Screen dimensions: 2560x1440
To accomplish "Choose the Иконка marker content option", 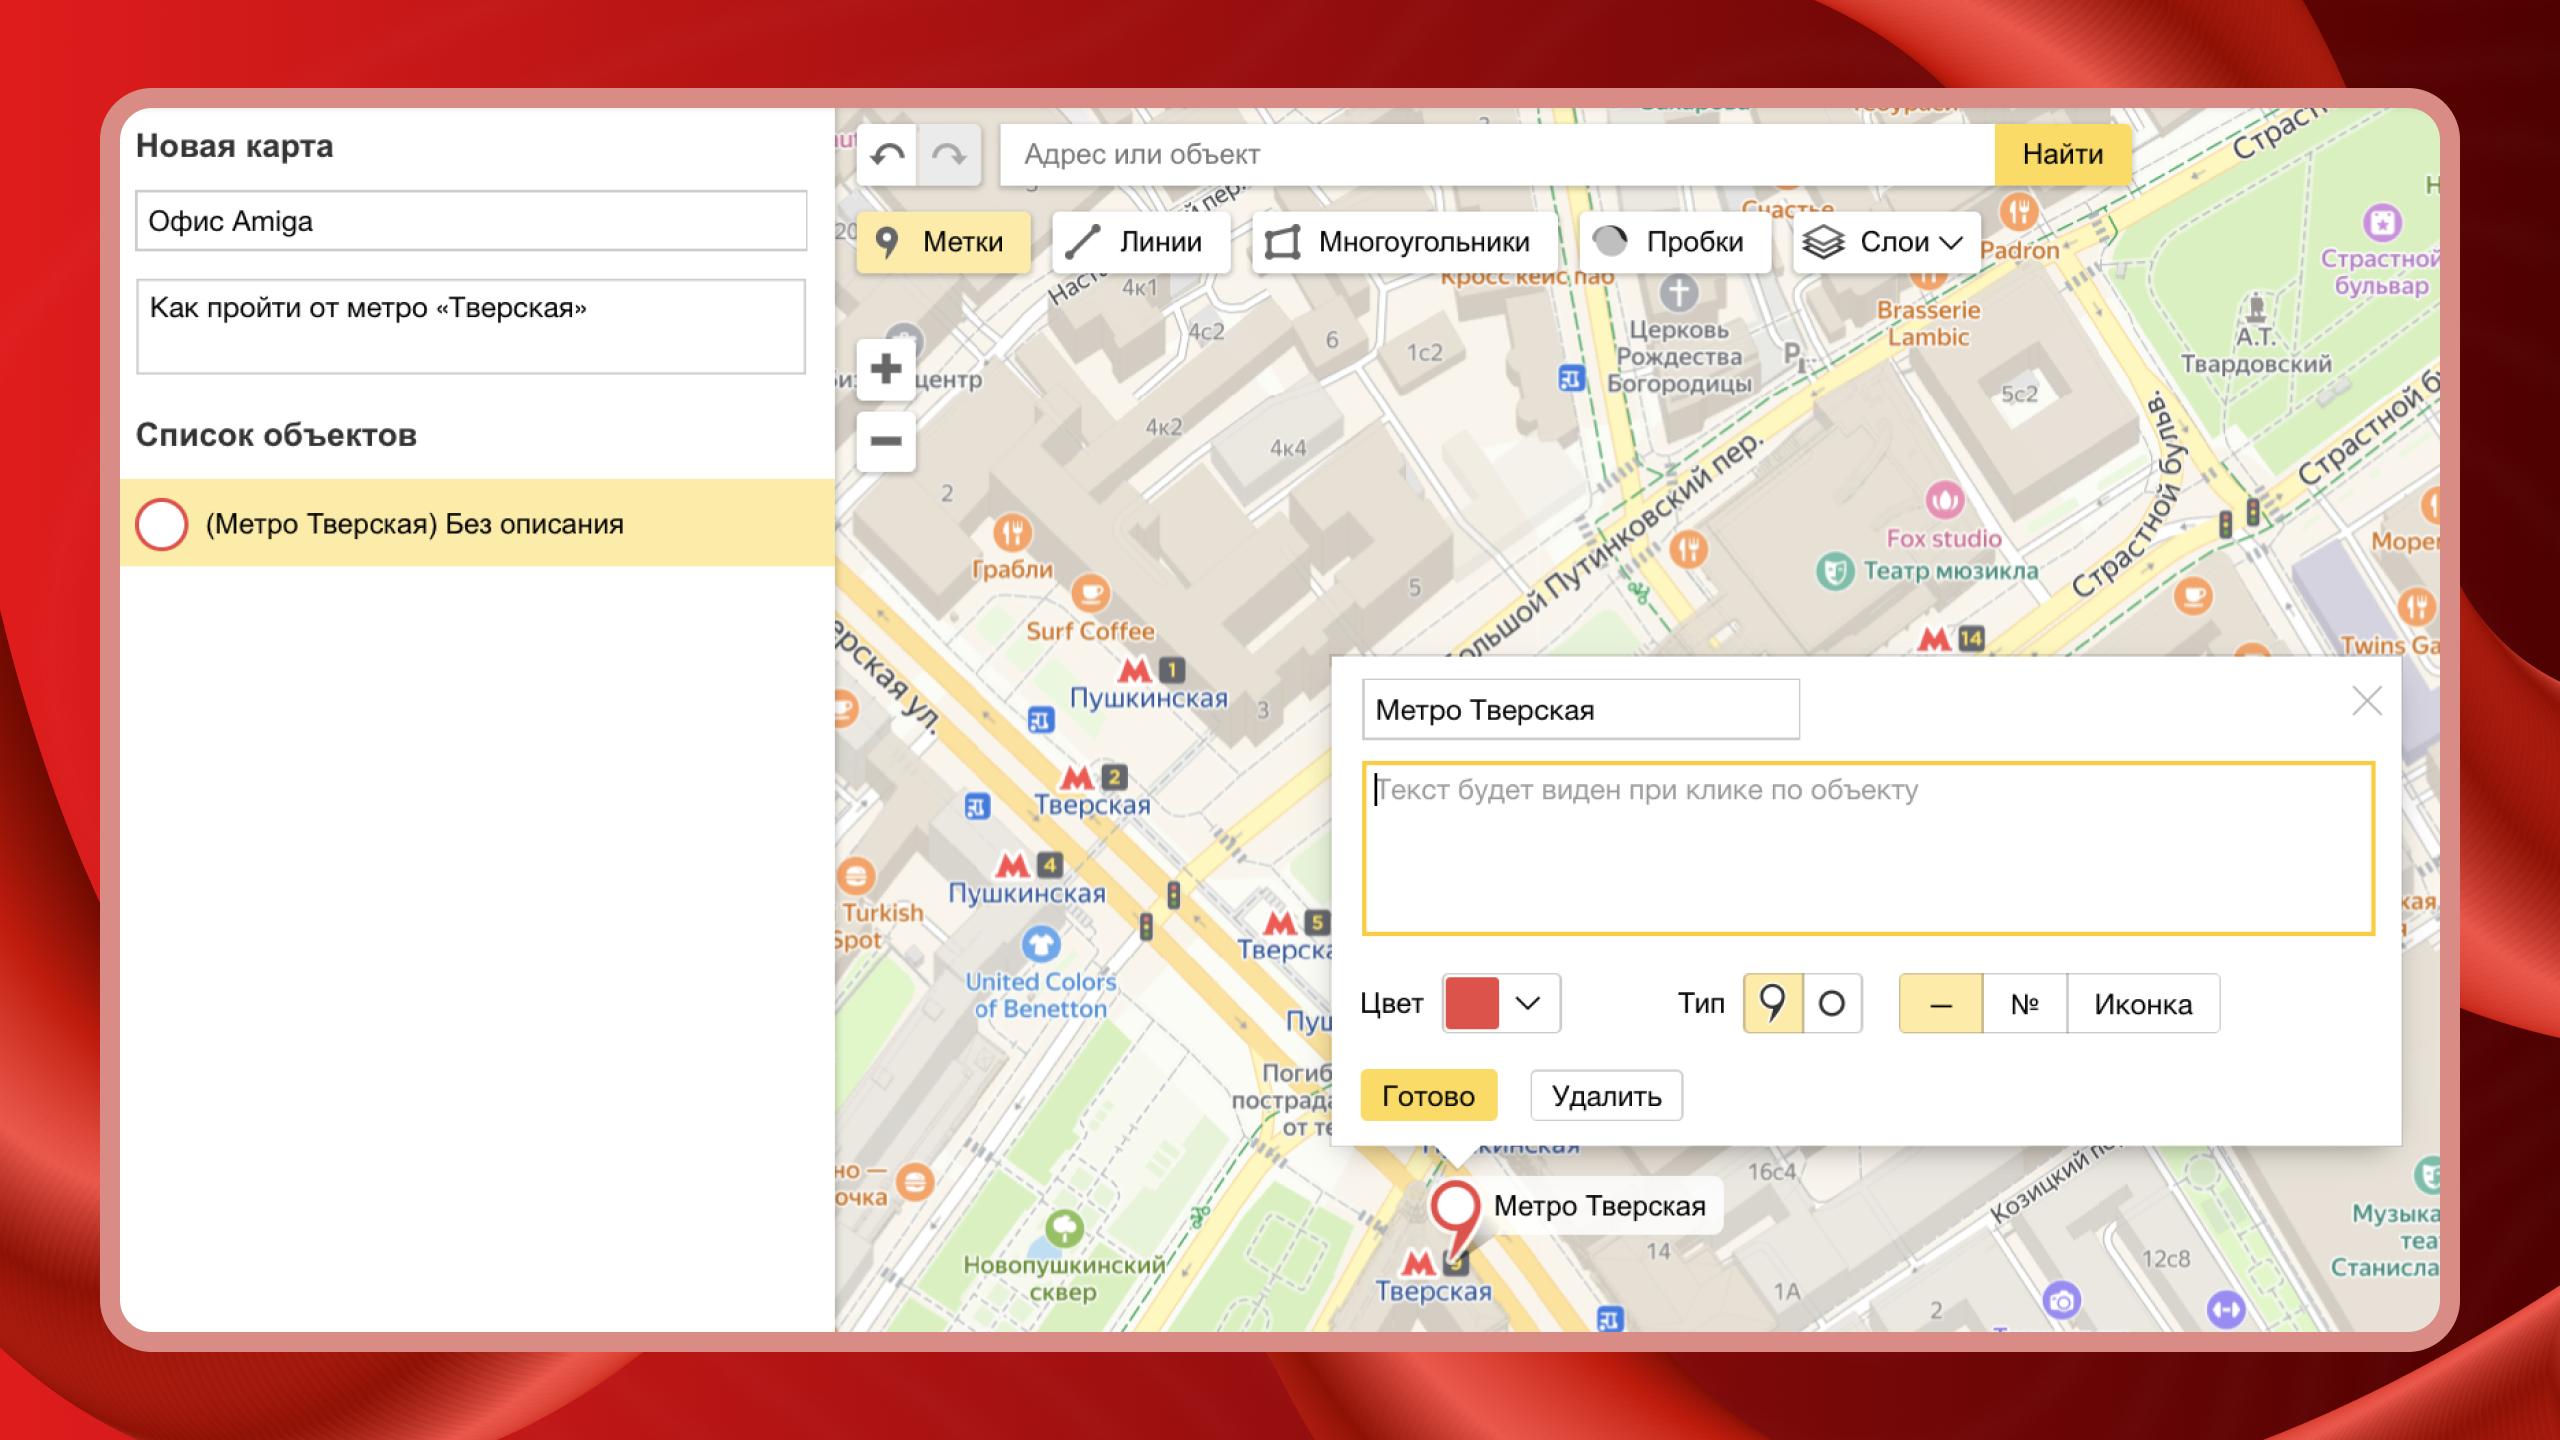I will [2143, 1004].
